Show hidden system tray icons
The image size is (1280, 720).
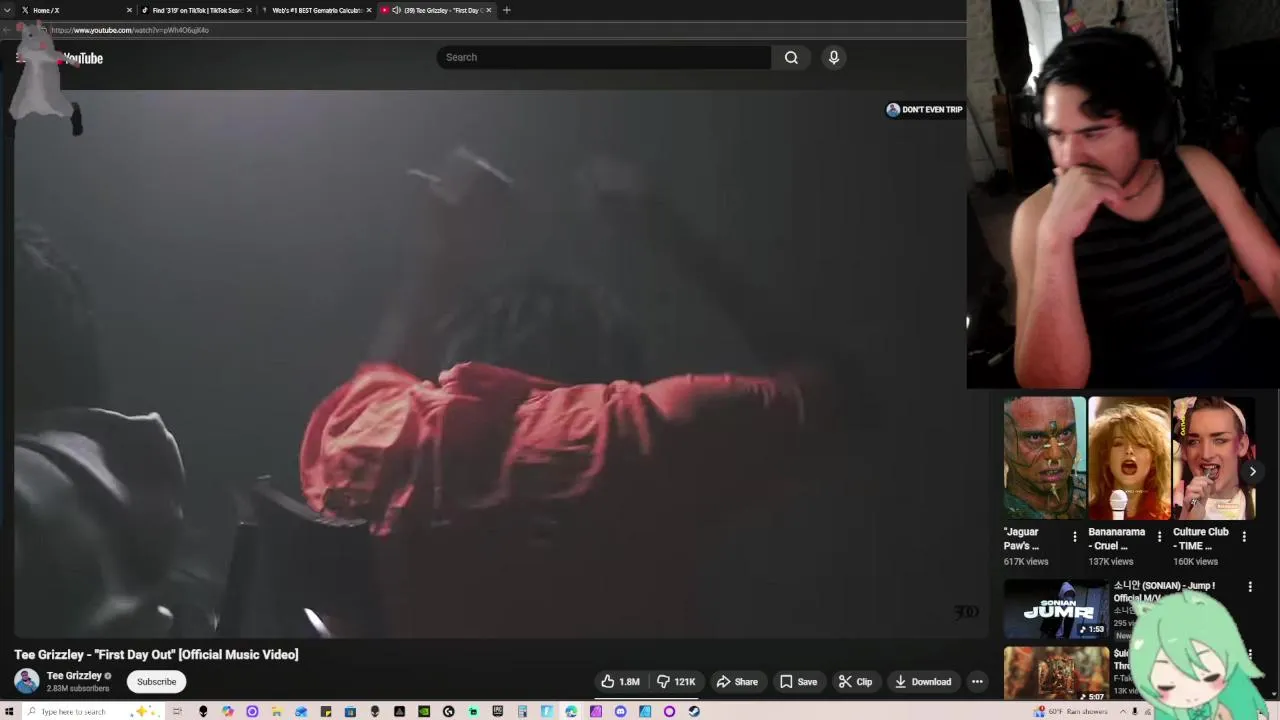[x=1121, y=711]
